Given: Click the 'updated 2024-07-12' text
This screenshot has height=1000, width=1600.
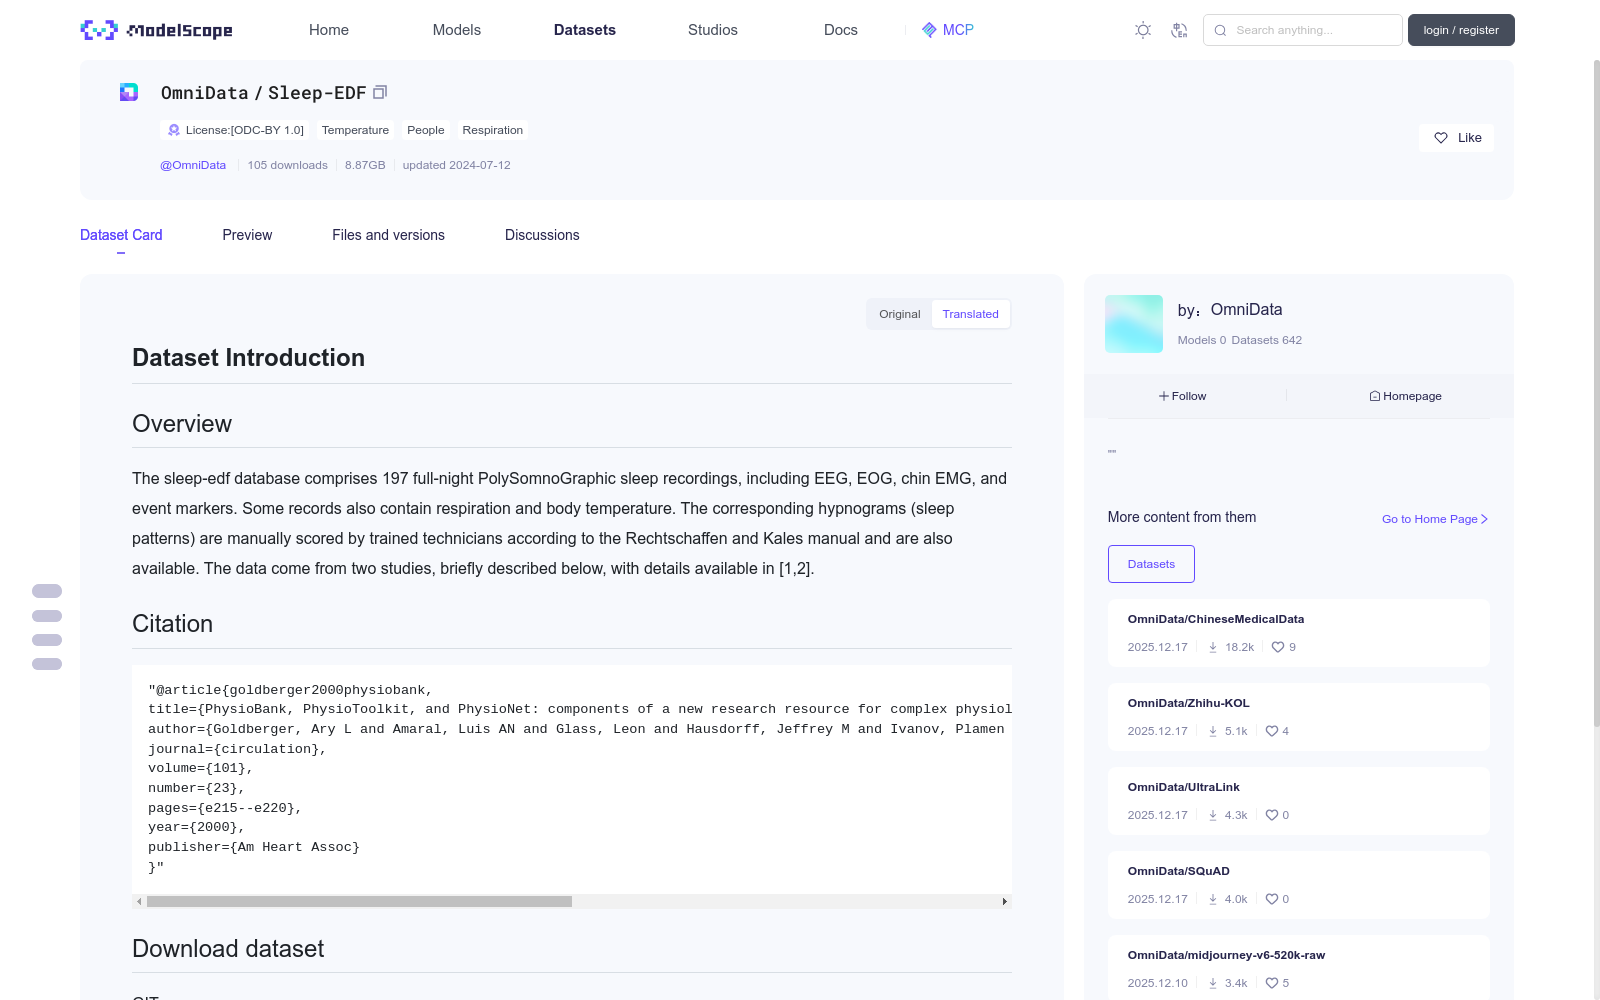Looking at the screenshot, I should pyautogui.click(x=456, y=165).
